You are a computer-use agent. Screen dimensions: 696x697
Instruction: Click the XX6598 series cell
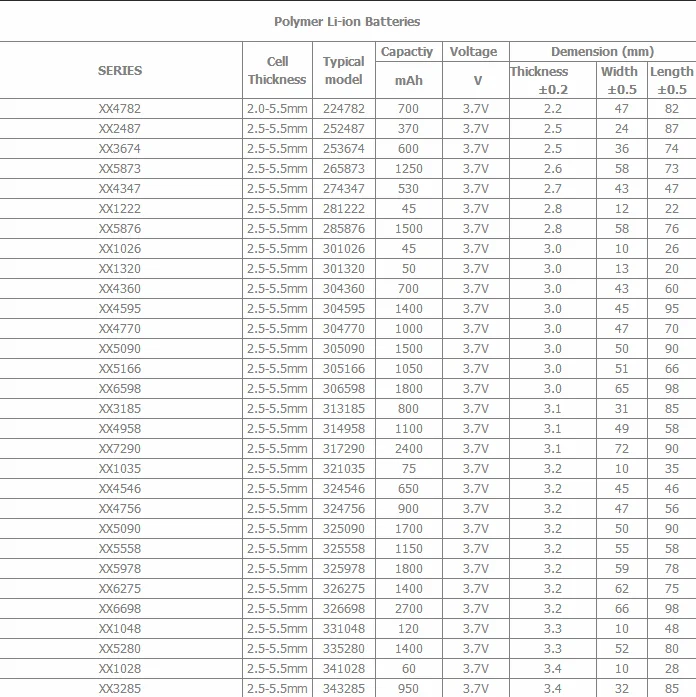tap(120, 389)
